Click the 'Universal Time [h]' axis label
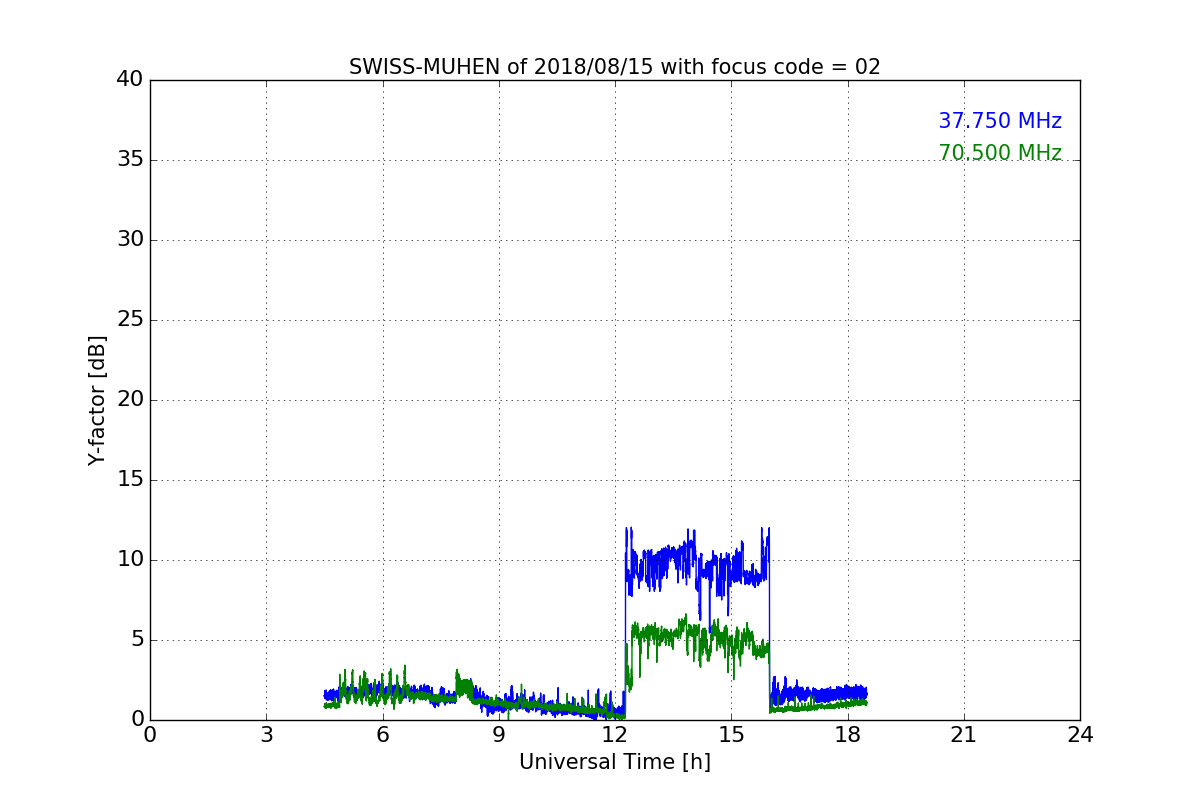1200x800 pixels. (x=615, y=762)
